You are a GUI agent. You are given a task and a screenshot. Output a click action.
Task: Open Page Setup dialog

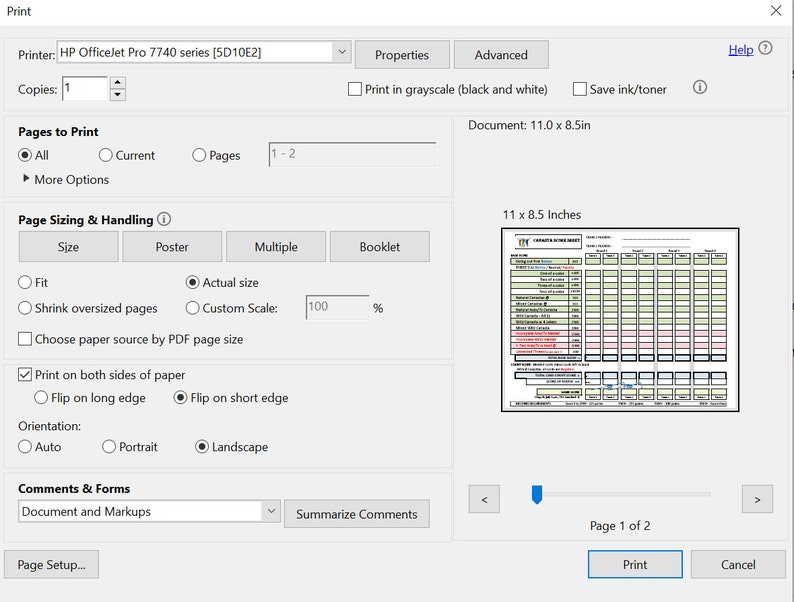[52, 565]
